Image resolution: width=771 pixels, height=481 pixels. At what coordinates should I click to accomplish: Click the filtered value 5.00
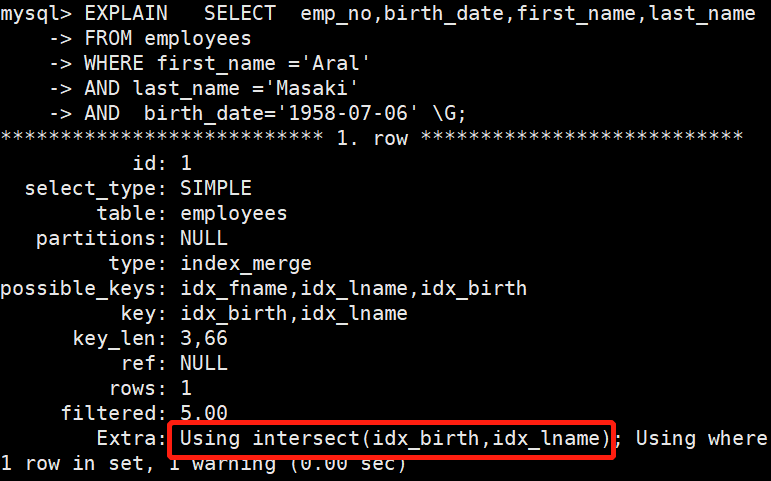204,413
